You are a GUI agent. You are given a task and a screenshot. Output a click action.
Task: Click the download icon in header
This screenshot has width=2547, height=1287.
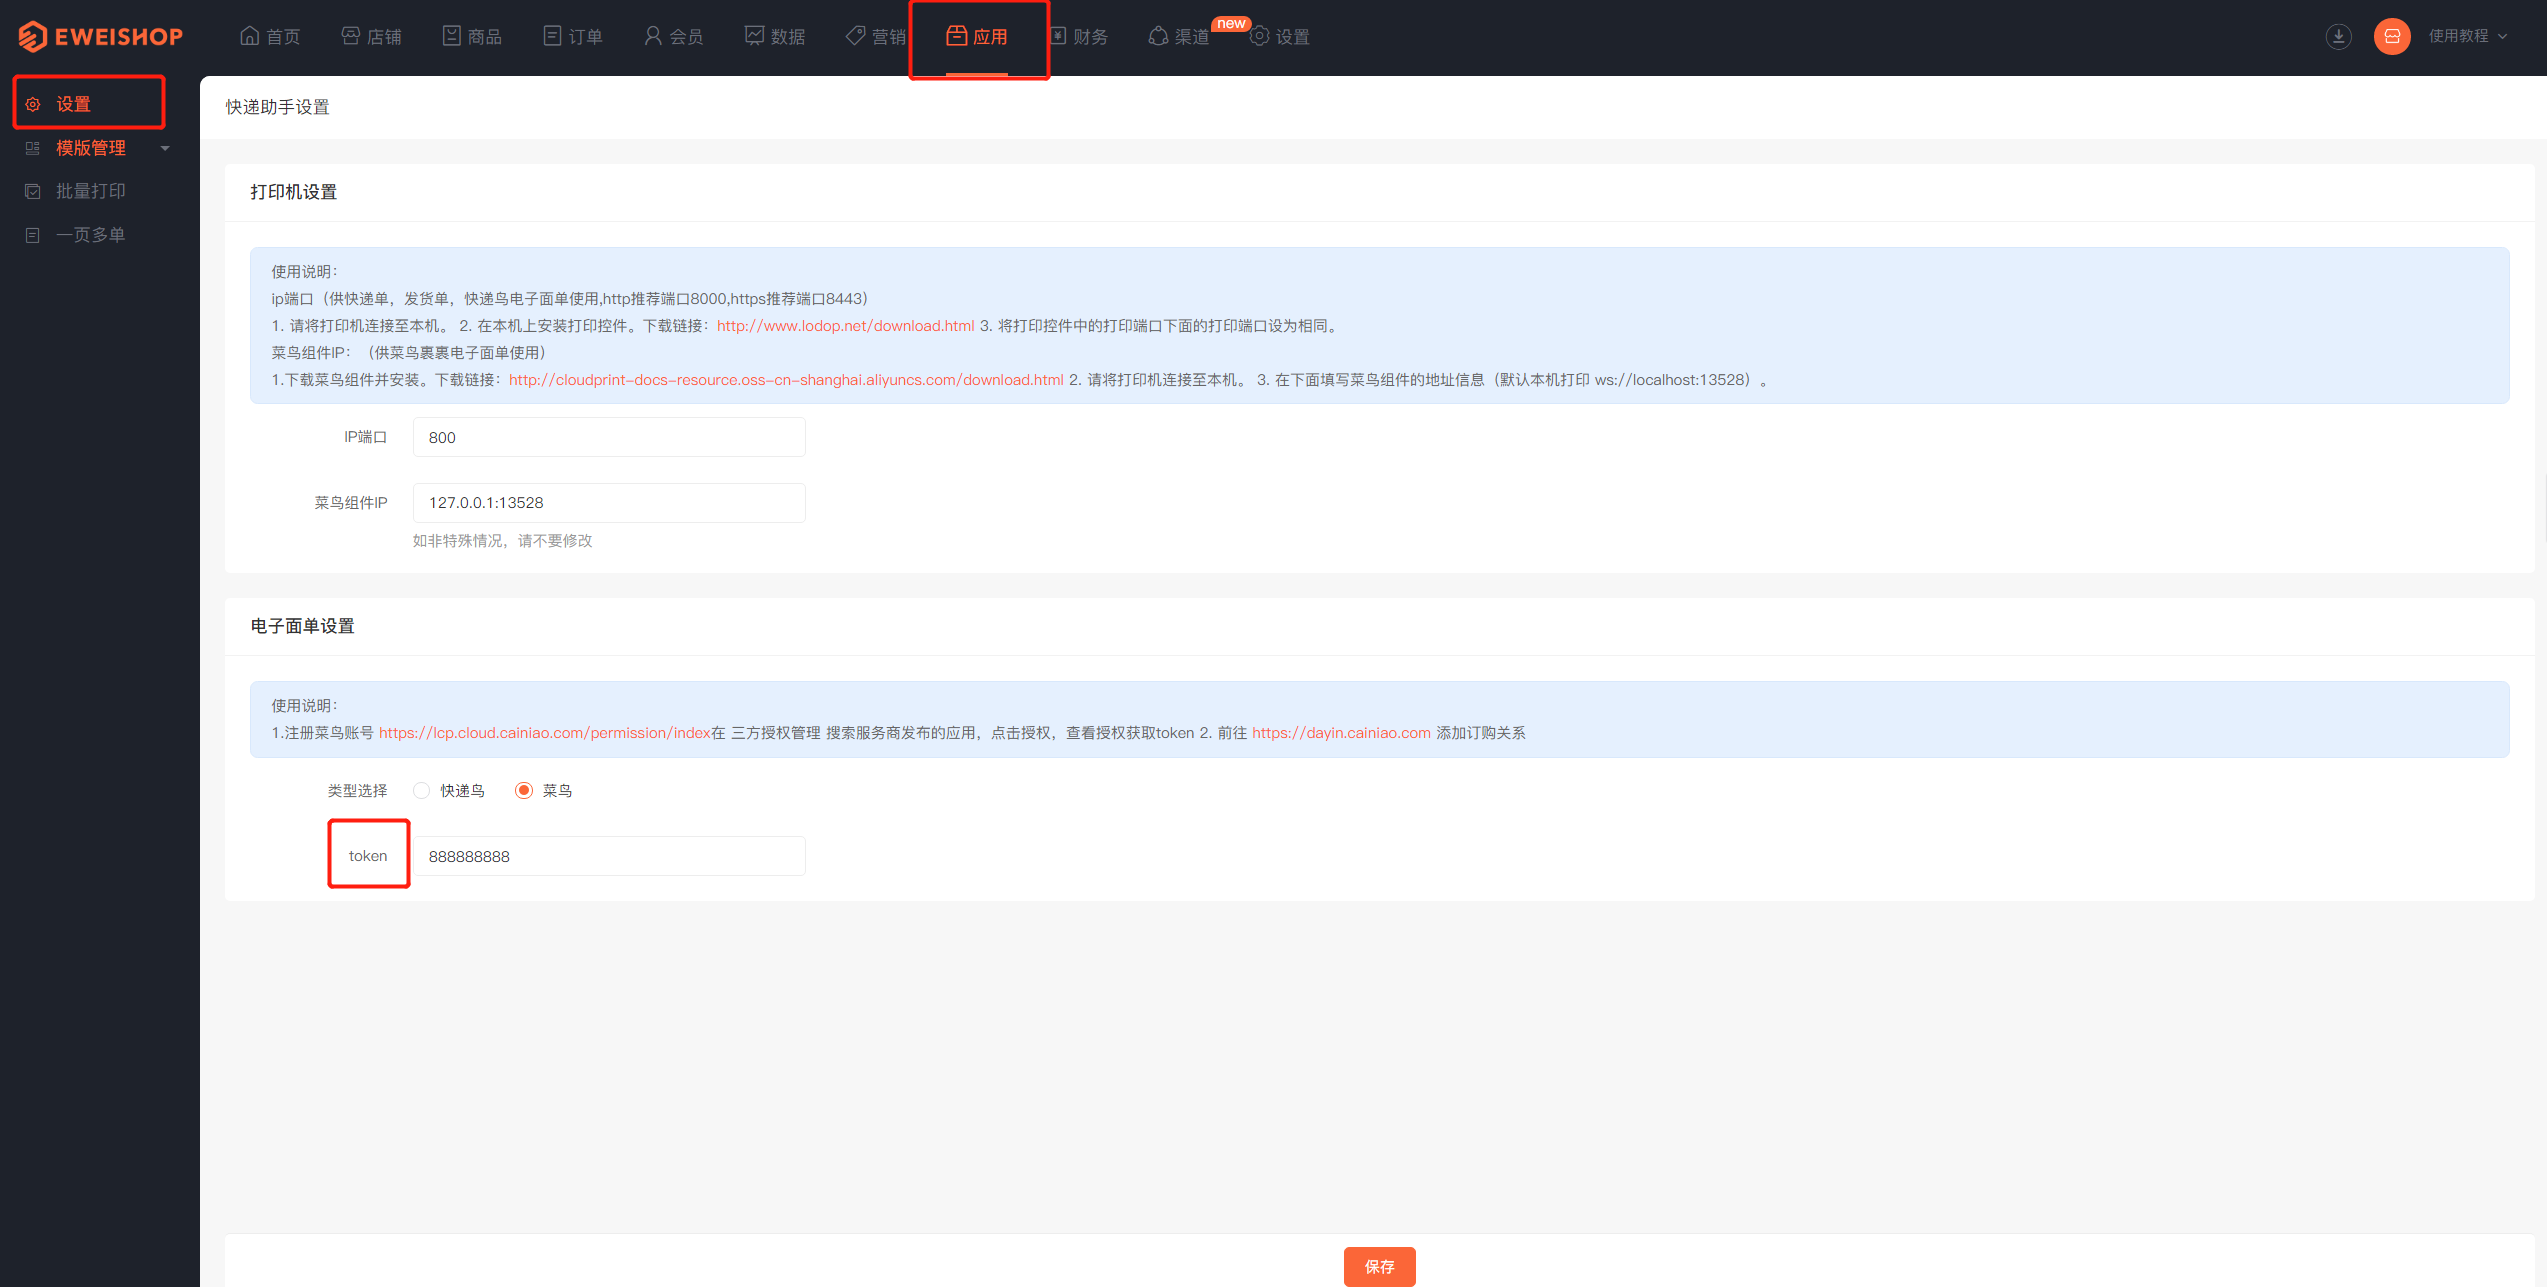[x=2338, y=36]
